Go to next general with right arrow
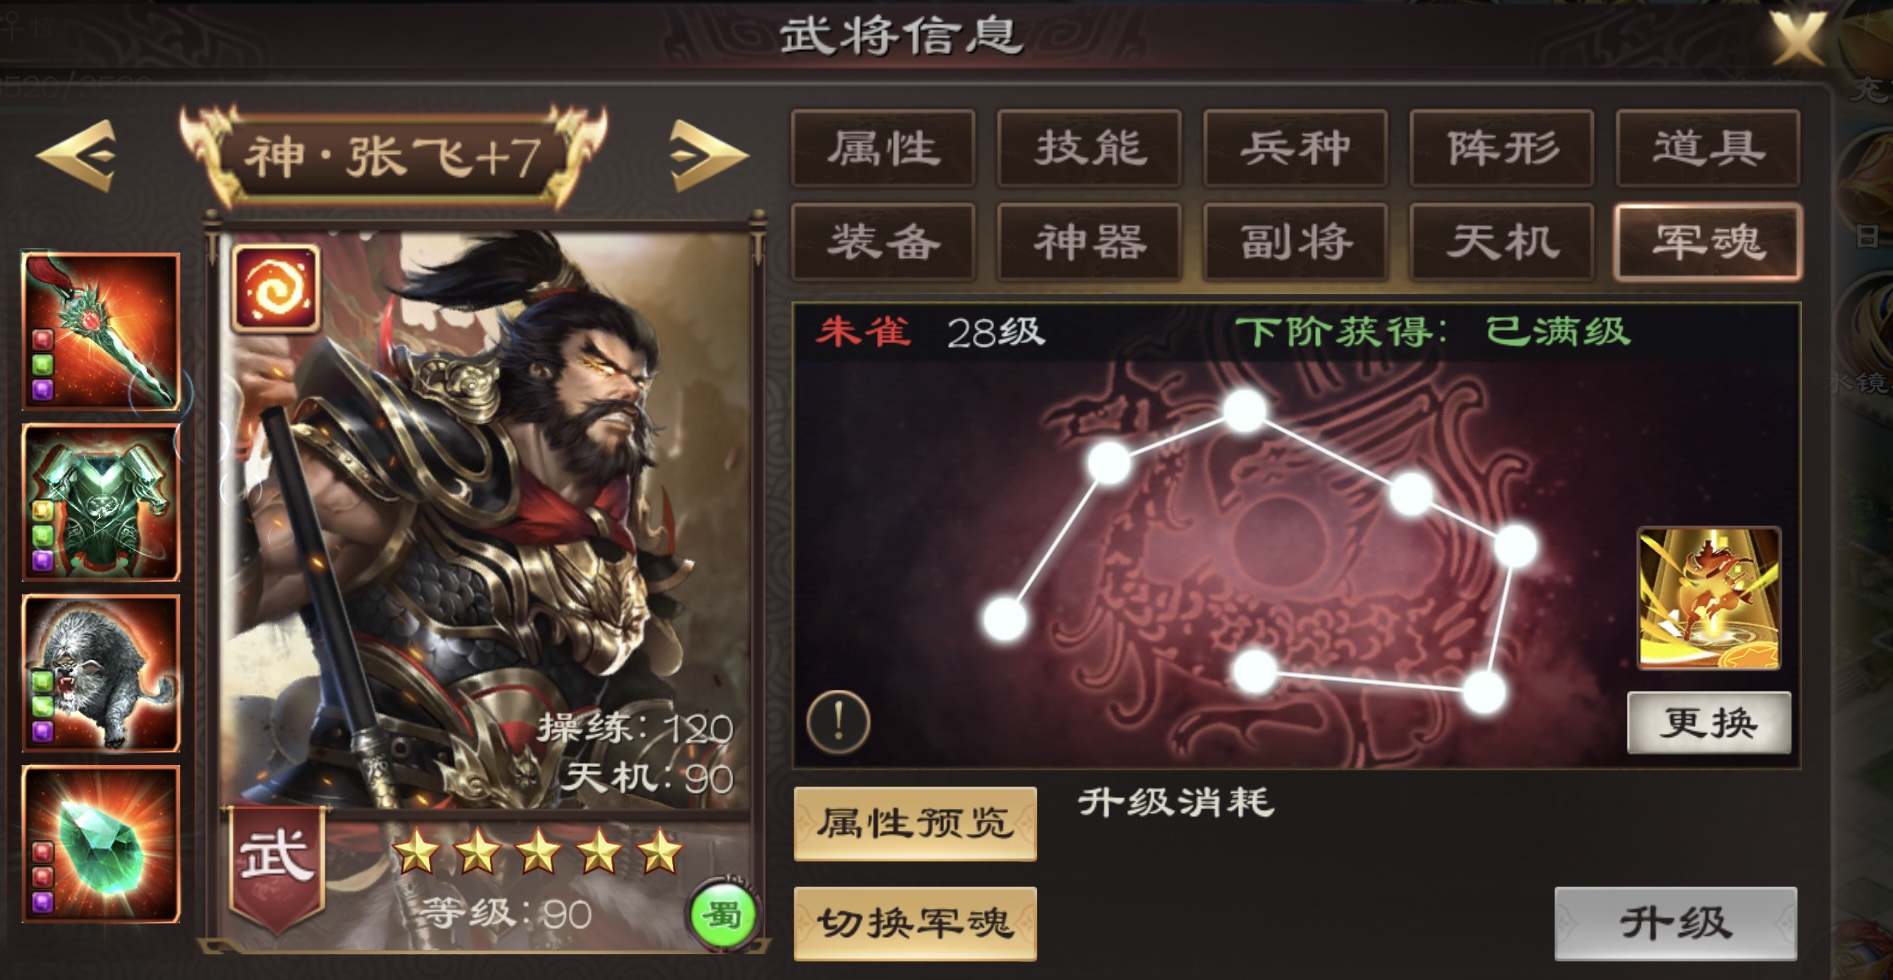The height and width of the screenshot is (980, 1893). pyautogui.click(x=707, y=155)
